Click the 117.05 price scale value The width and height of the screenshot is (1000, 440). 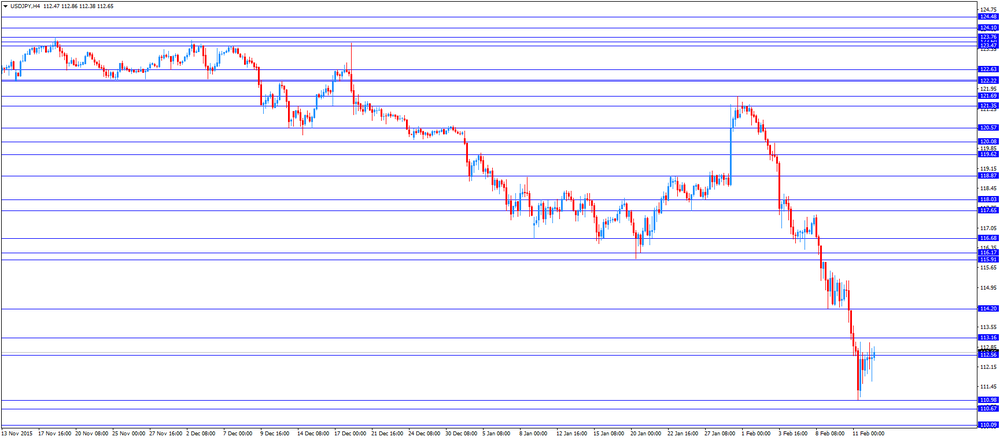(989, 228)
